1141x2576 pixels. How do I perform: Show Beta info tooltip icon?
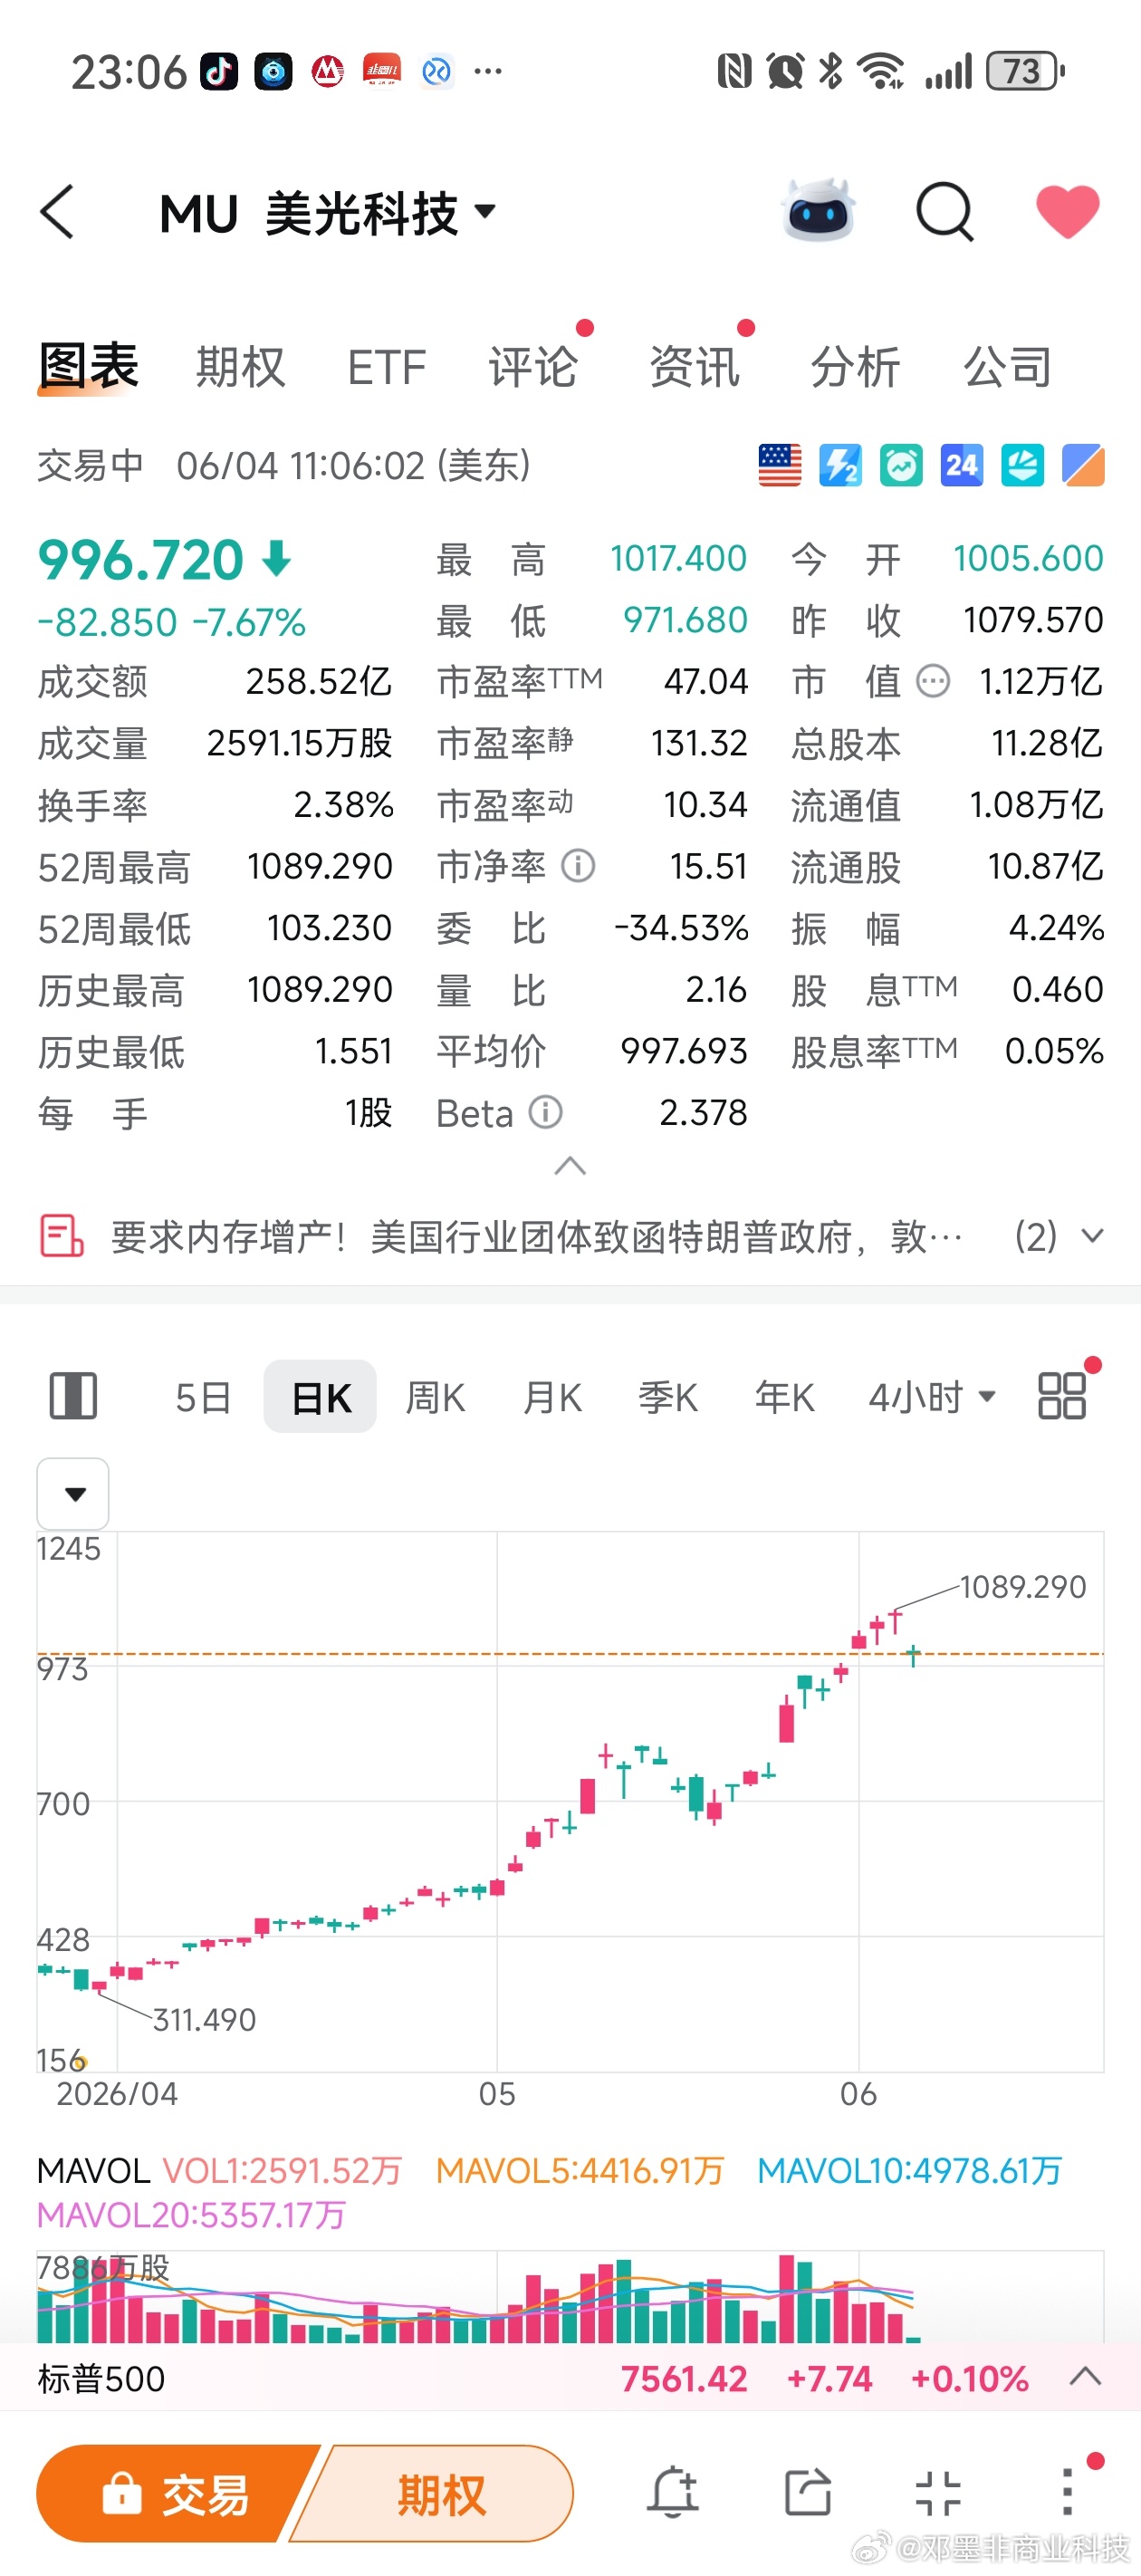pos(545,1112)
